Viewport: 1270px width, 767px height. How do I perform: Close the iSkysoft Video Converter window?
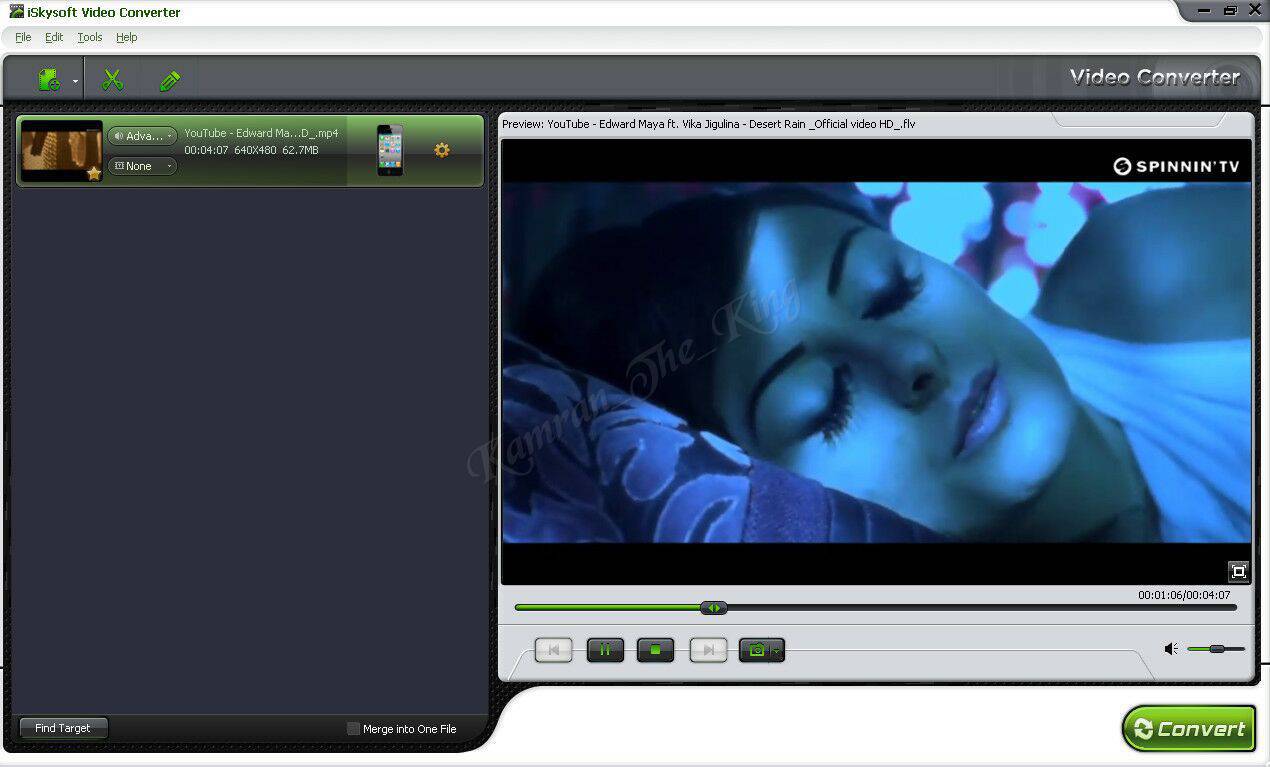[x=1255, y=10]
